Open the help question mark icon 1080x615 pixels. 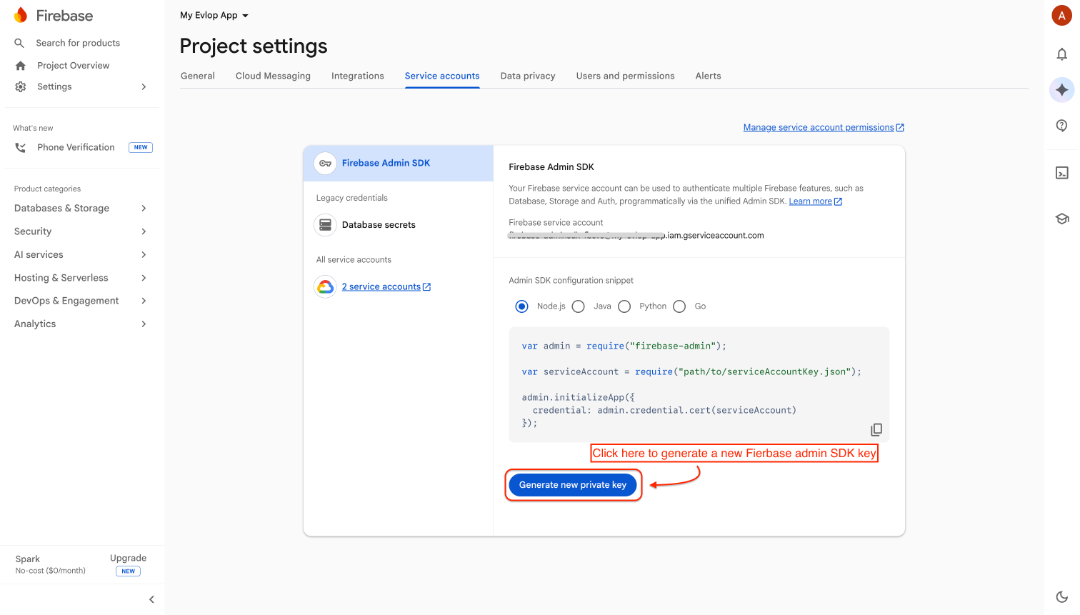1061,125
